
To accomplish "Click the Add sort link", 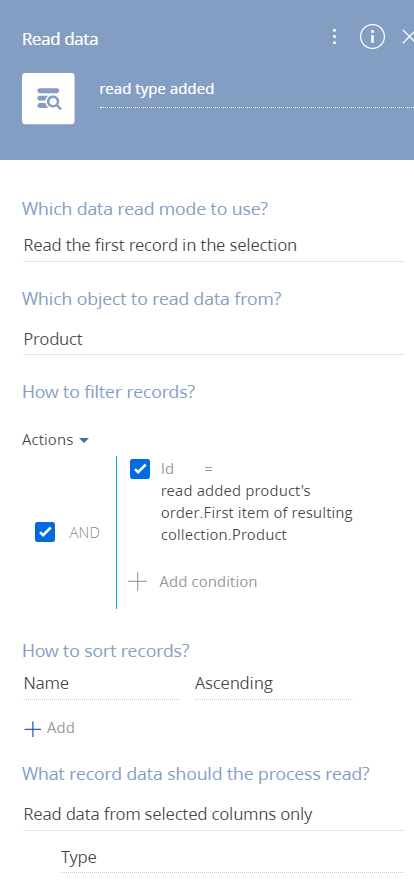I will click(x=61, y=728).
